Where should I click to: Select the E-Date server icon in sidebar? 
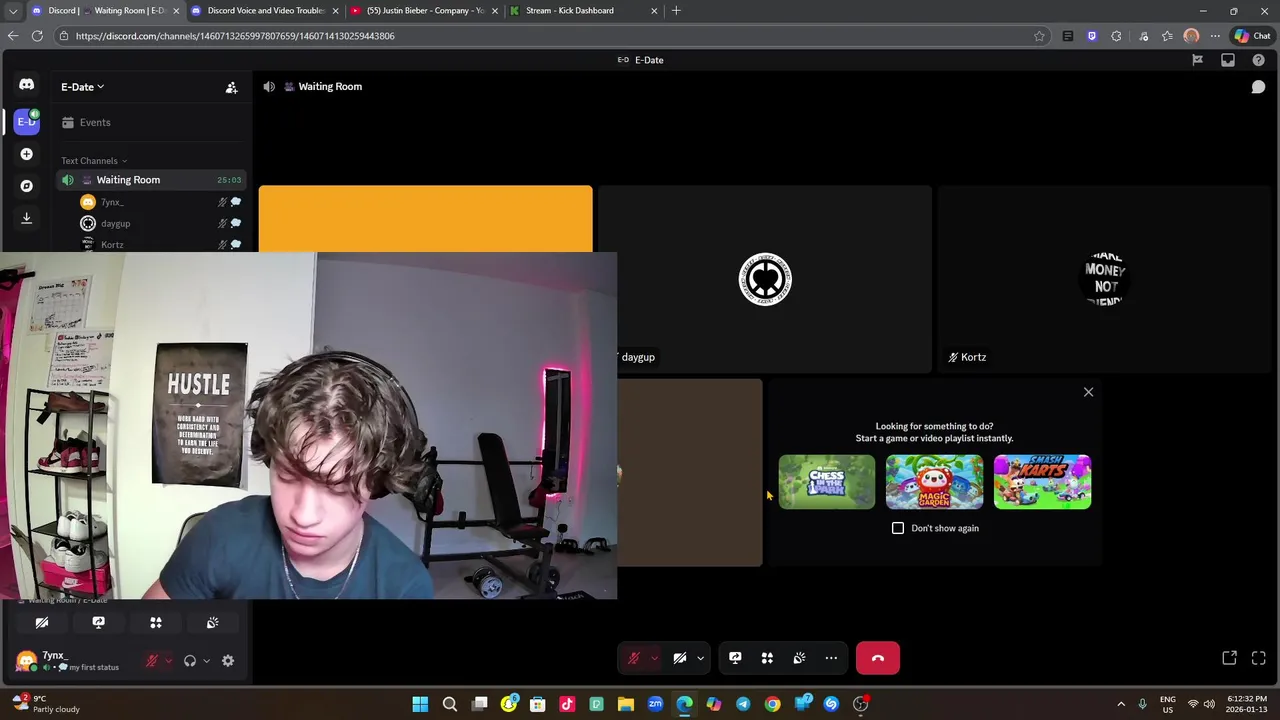(26, 122)
